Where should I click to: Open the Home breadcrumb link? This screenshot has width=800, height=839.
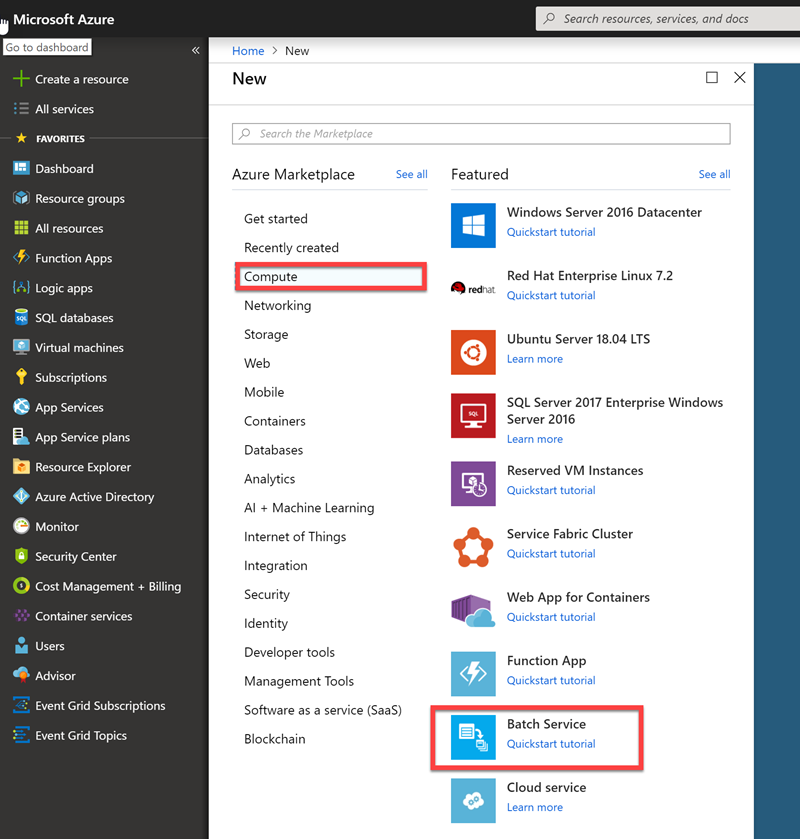click(248, 51)
